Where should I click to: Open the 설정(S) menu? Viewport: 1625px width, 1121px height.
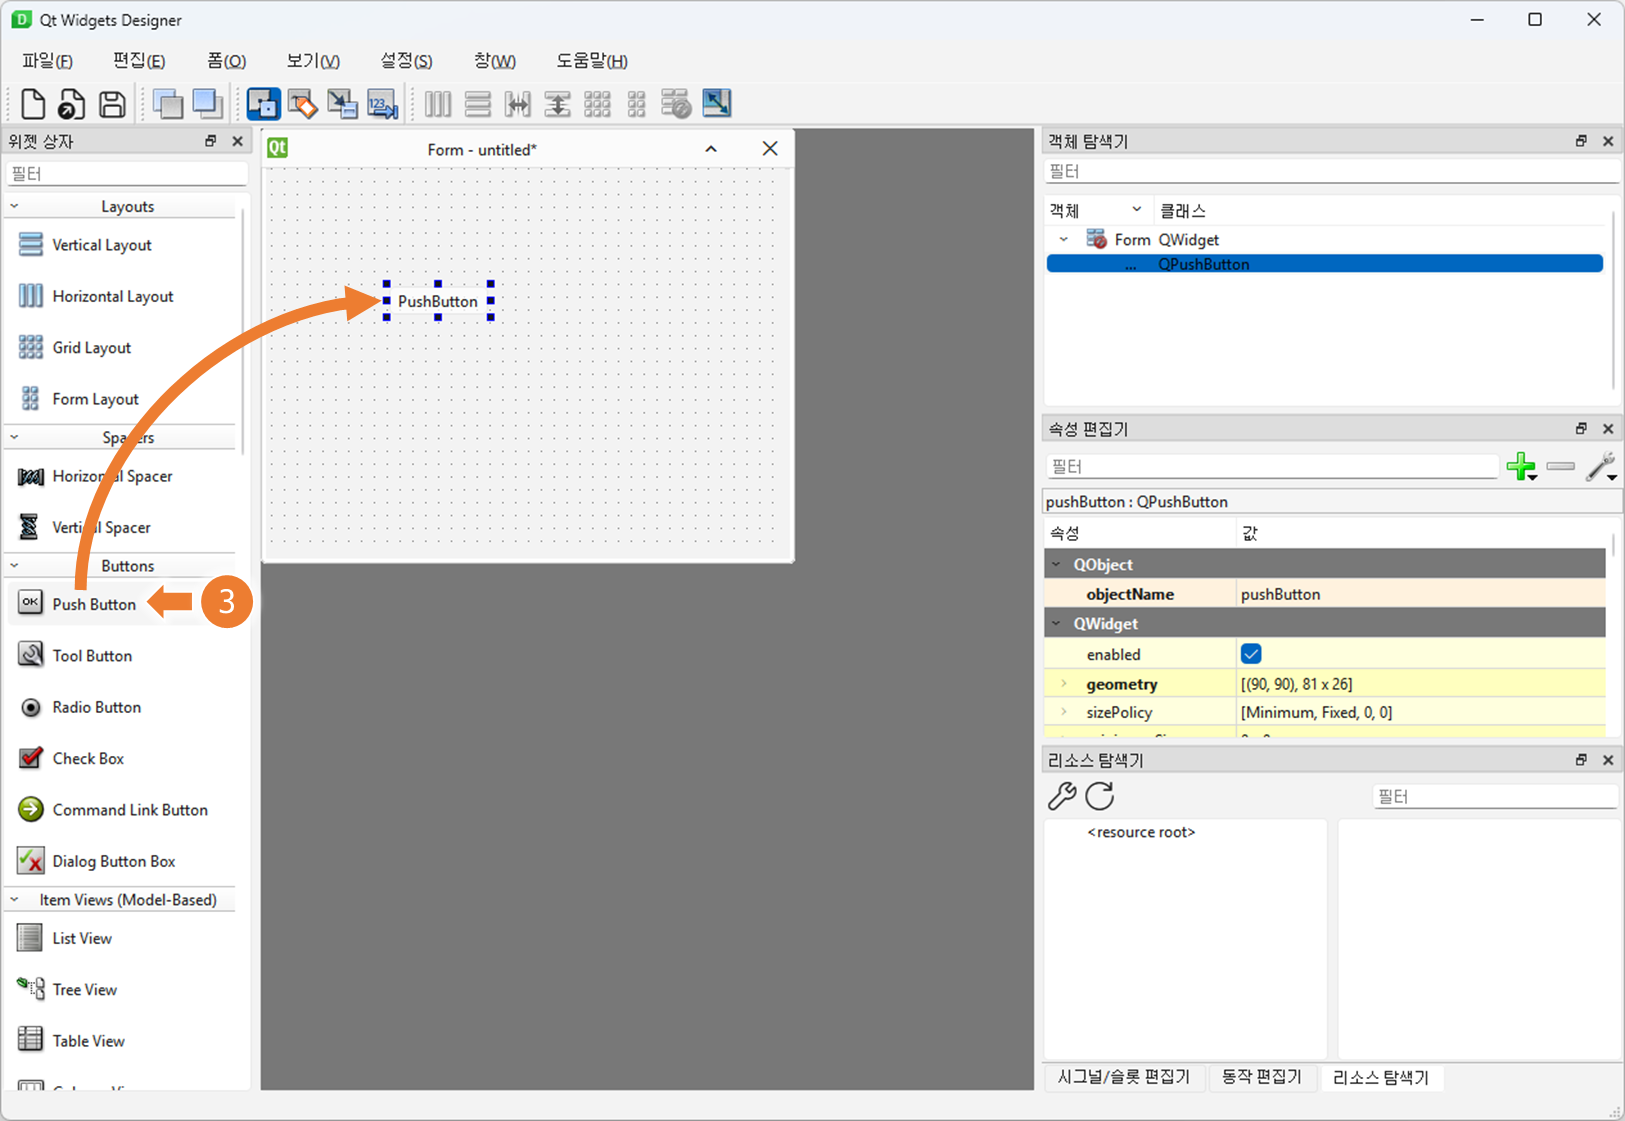point(406,61)
